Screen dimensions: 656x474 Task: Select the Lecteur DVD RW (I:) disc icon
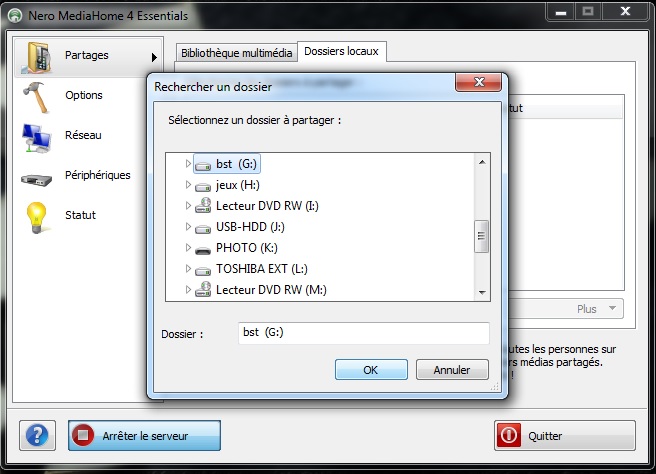click(x=203, y=205)
